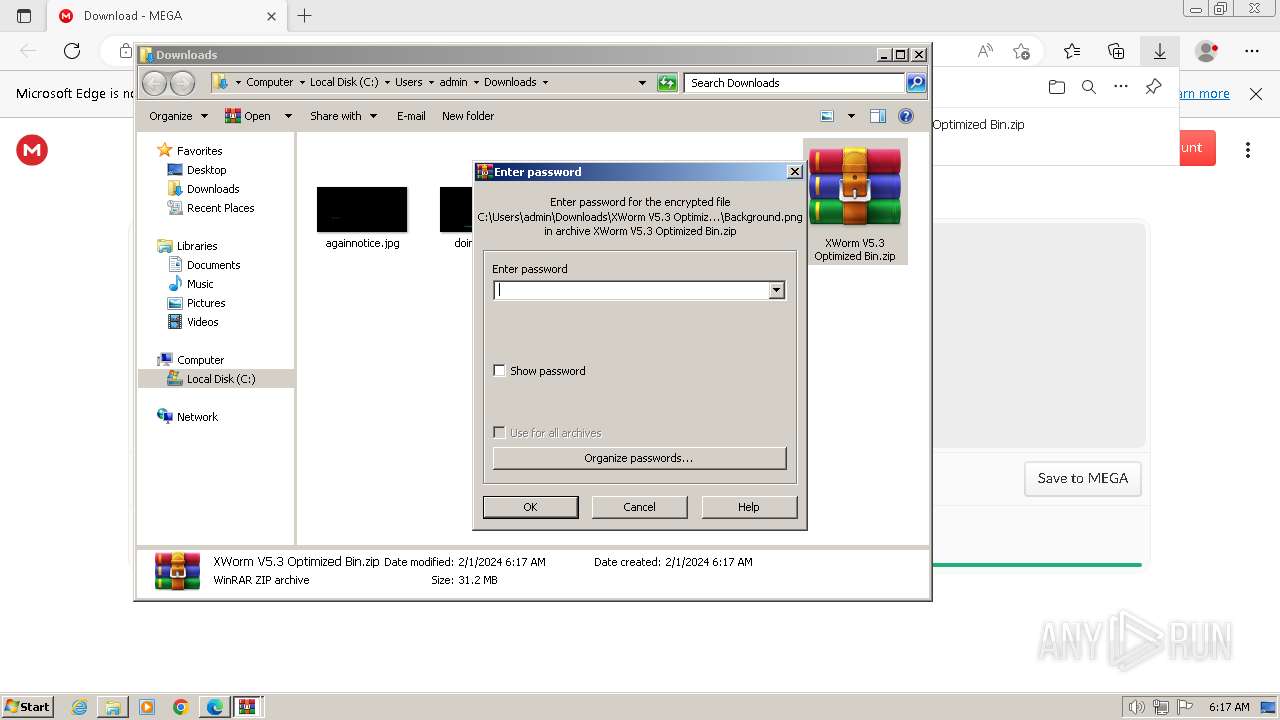Toggle the Show password checkbox
Image resolution: width=1280 pixels, height=720 pixels.
tap(500, 371)
